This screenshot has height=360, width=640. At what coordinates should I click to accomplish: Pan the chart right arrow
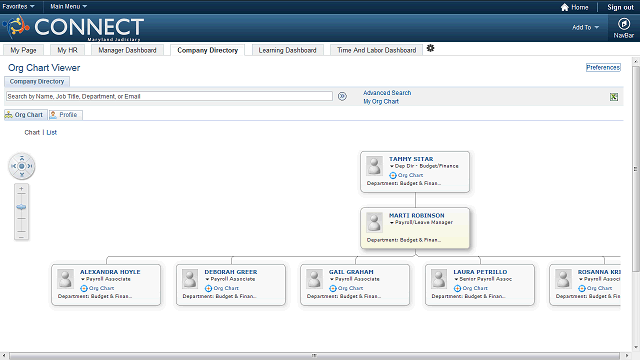click(30, 166)
